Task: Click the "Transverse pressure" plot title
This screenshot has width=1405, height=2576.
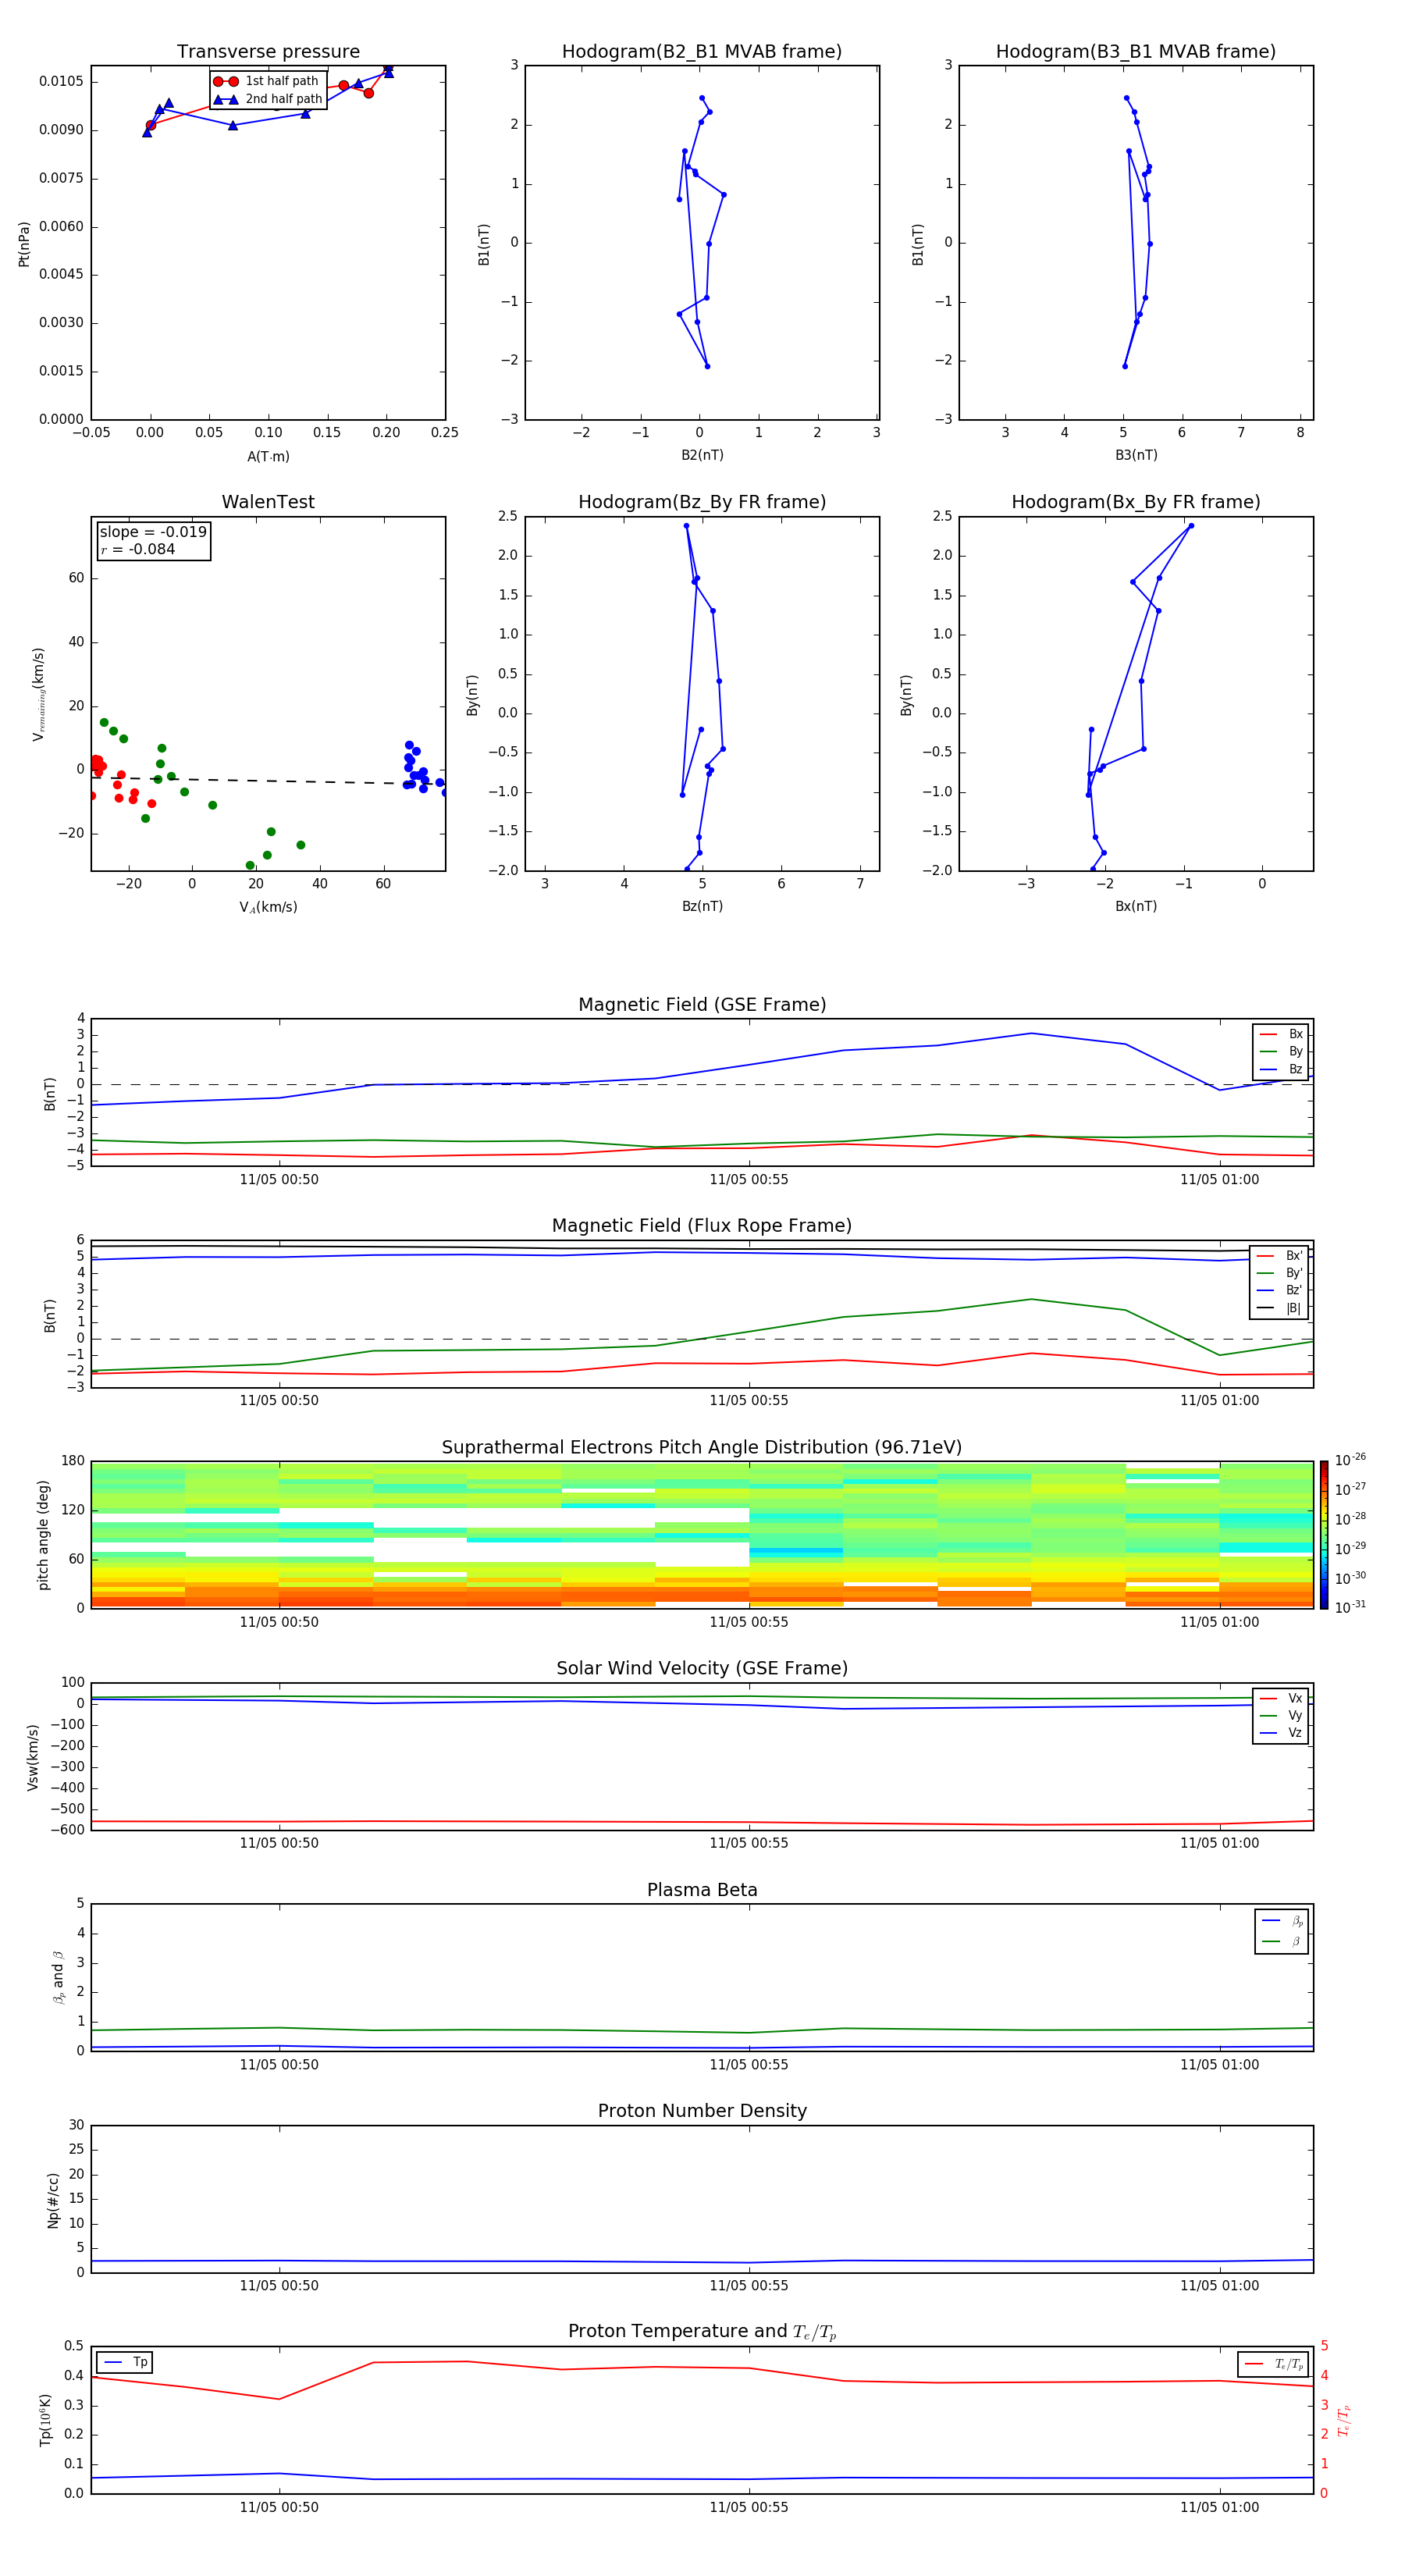Action: click(268, 52)
